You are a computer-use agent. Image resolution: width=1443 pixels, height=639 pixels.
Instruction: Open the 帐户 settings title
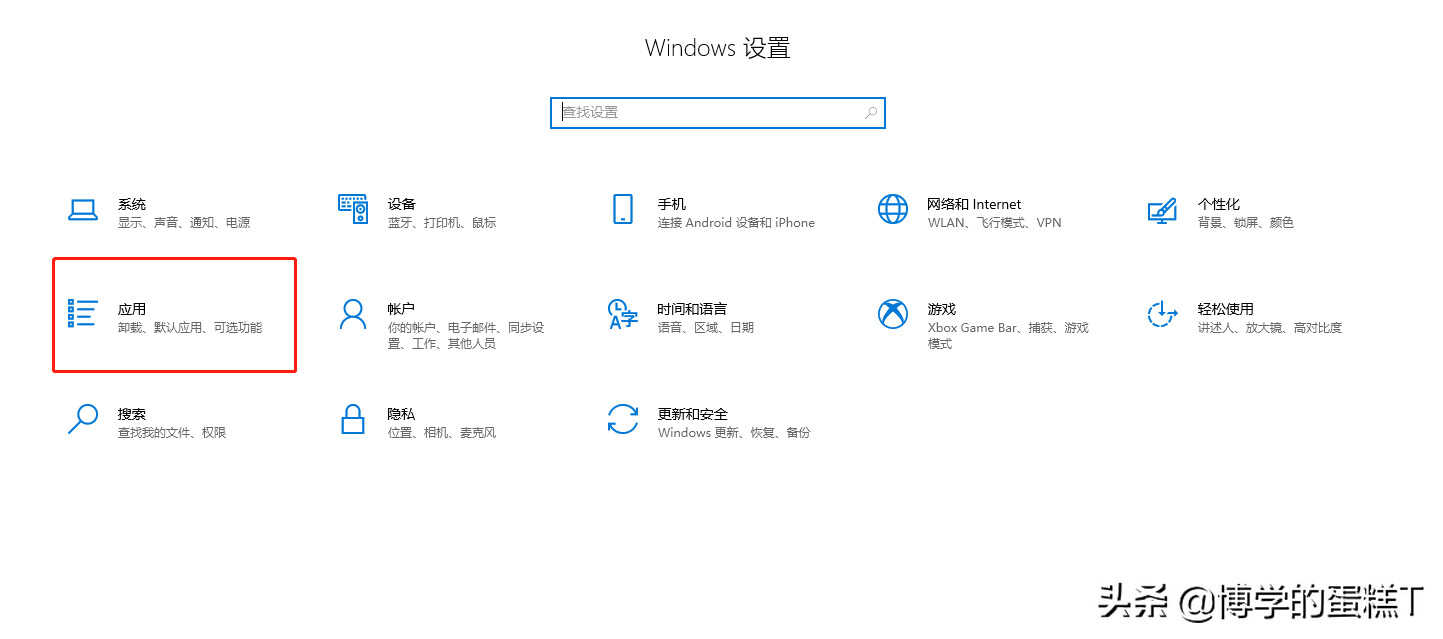point(402,309)
